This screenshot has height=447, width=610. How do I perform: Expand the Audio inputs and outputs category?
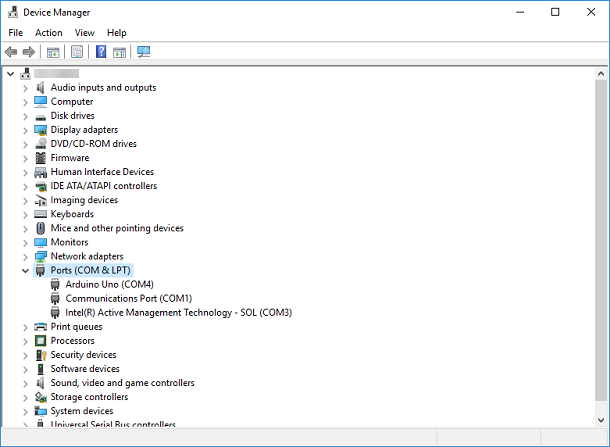25,88
